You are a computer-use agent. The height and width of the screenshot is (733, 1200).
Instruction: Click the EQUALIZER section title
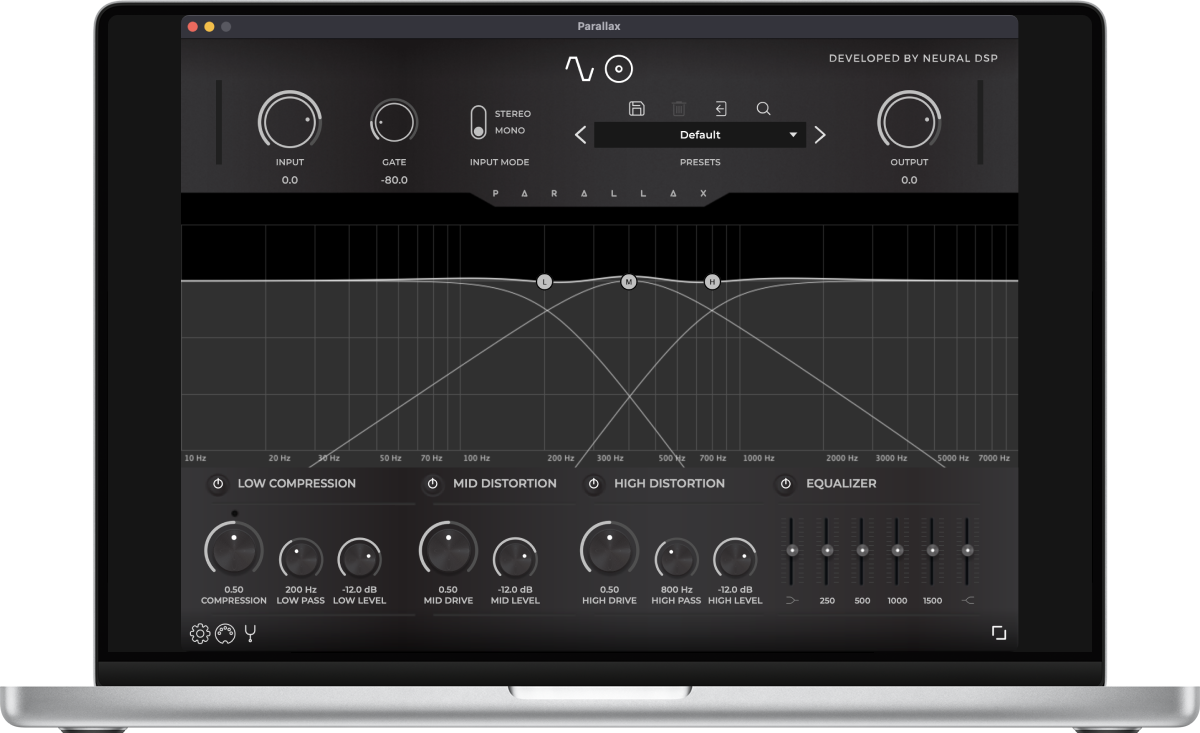pyautogui.click(x=841, y=483)
